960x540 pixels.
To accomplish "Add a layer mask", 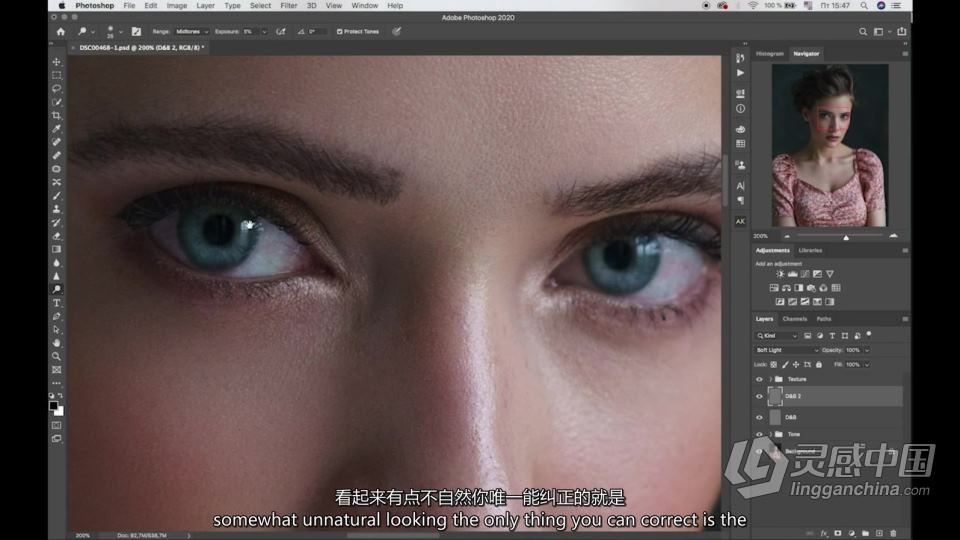I will (838, 533).
